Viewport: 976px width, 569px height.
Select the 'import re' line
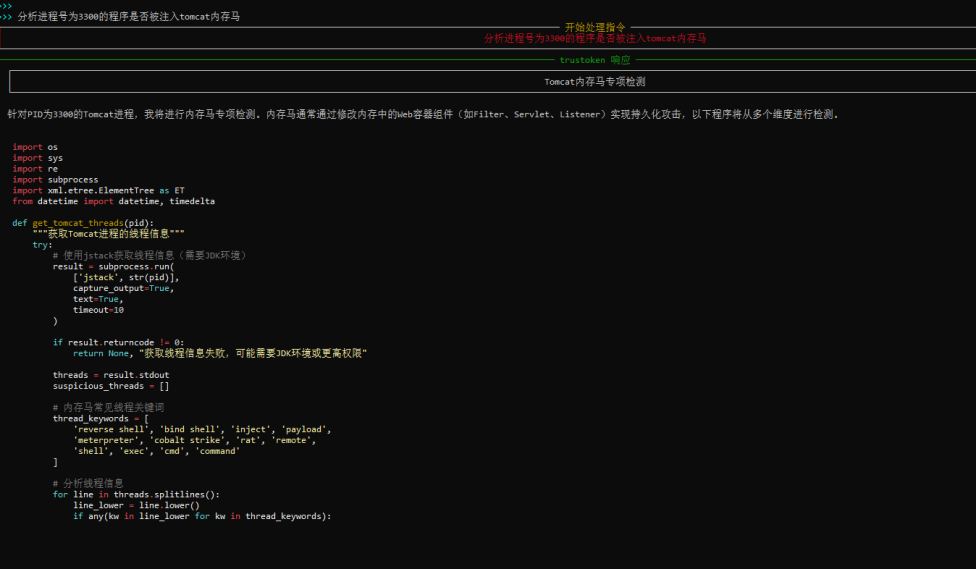click(35, 169)
